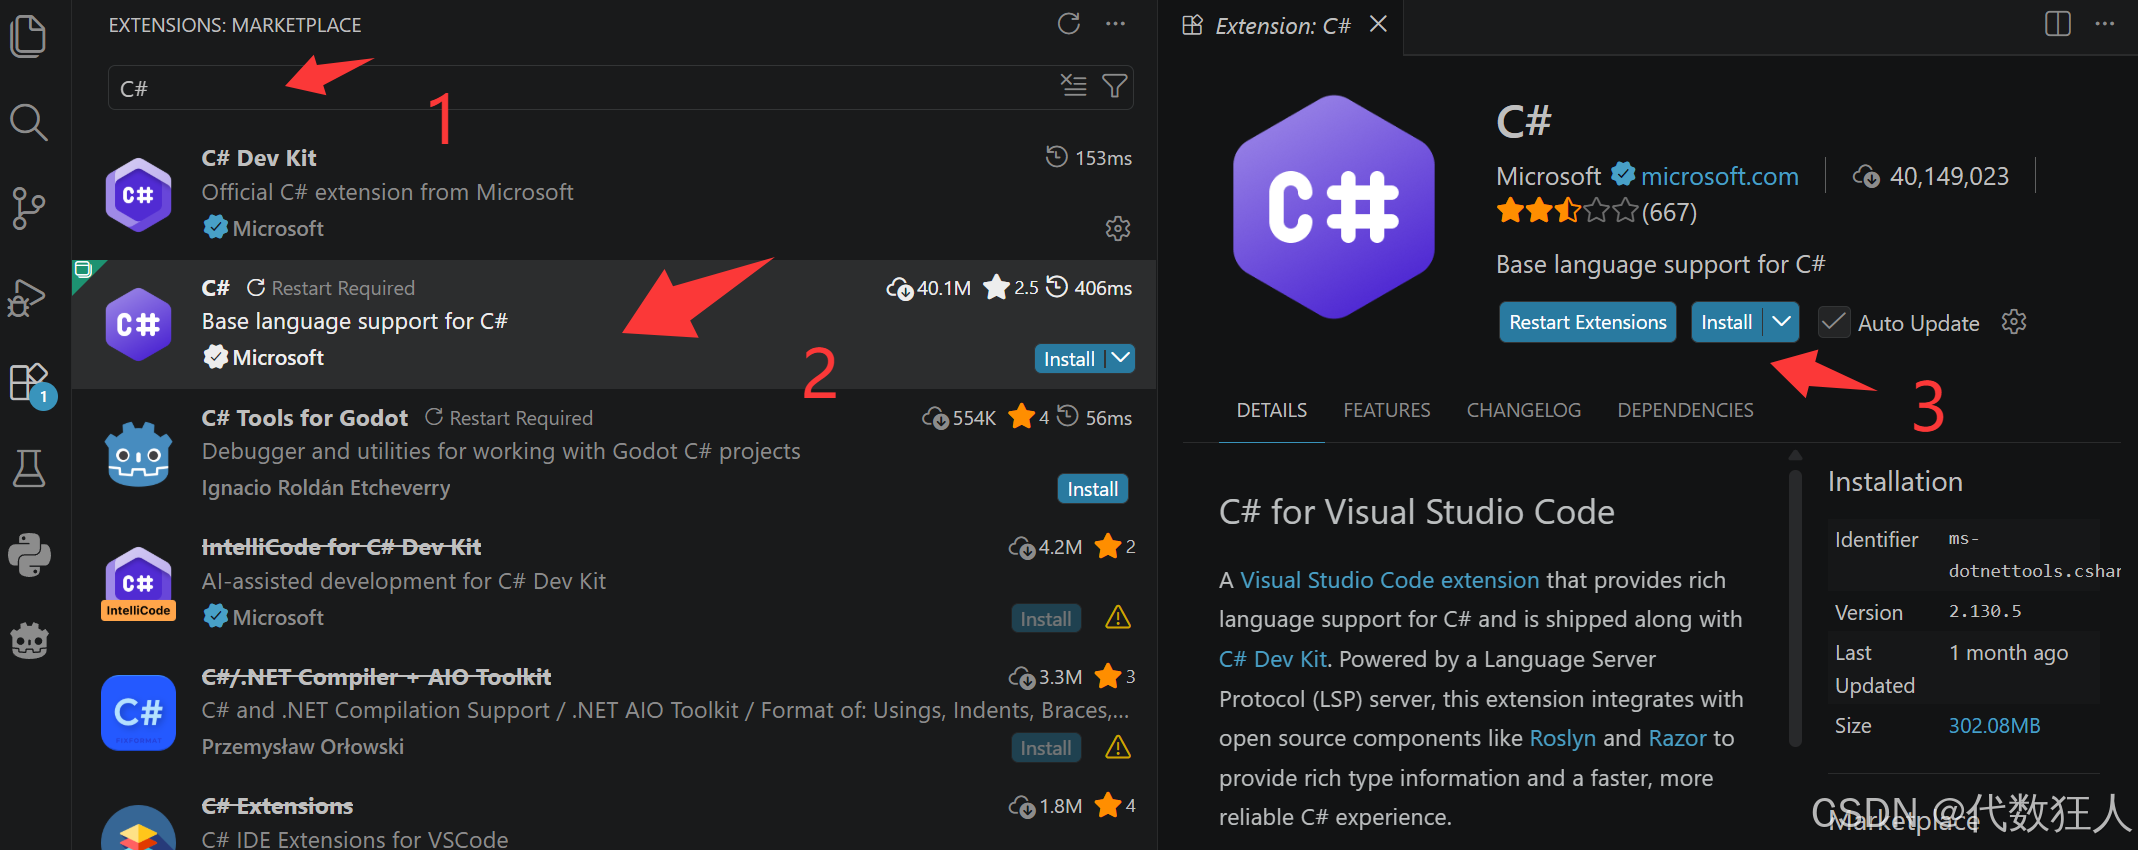Open the Razor link
The width and height of the screenshot is (2138, 850).
1677,738
